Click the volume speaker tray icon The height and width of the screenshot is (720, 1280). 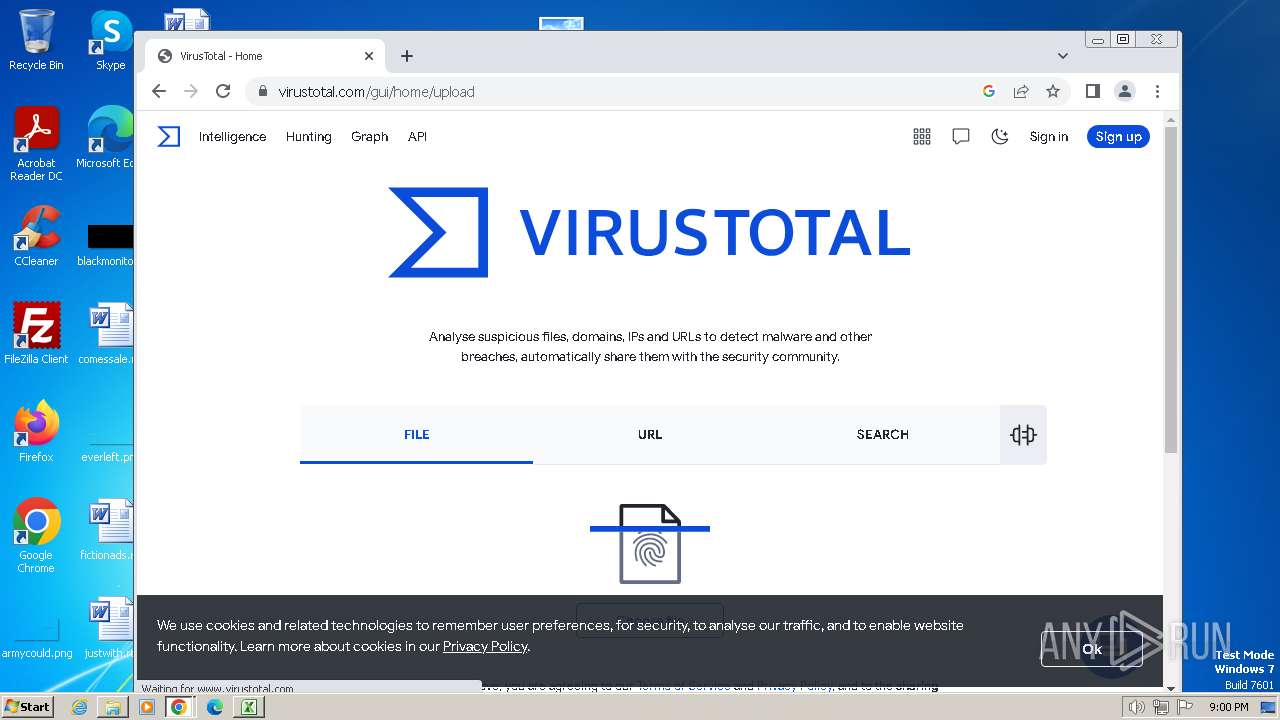(1136, 707)
